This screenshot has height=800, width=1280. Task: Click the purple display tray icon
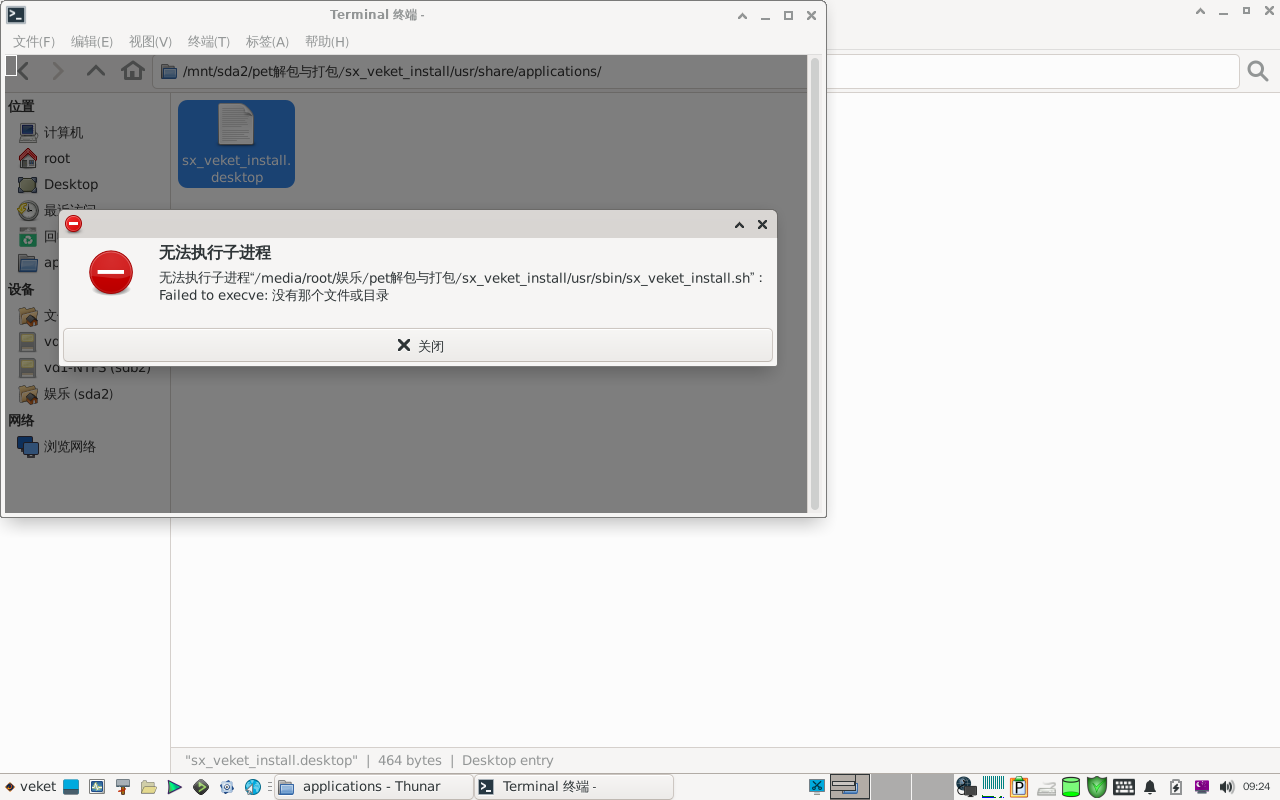(x=1202, y=787)
